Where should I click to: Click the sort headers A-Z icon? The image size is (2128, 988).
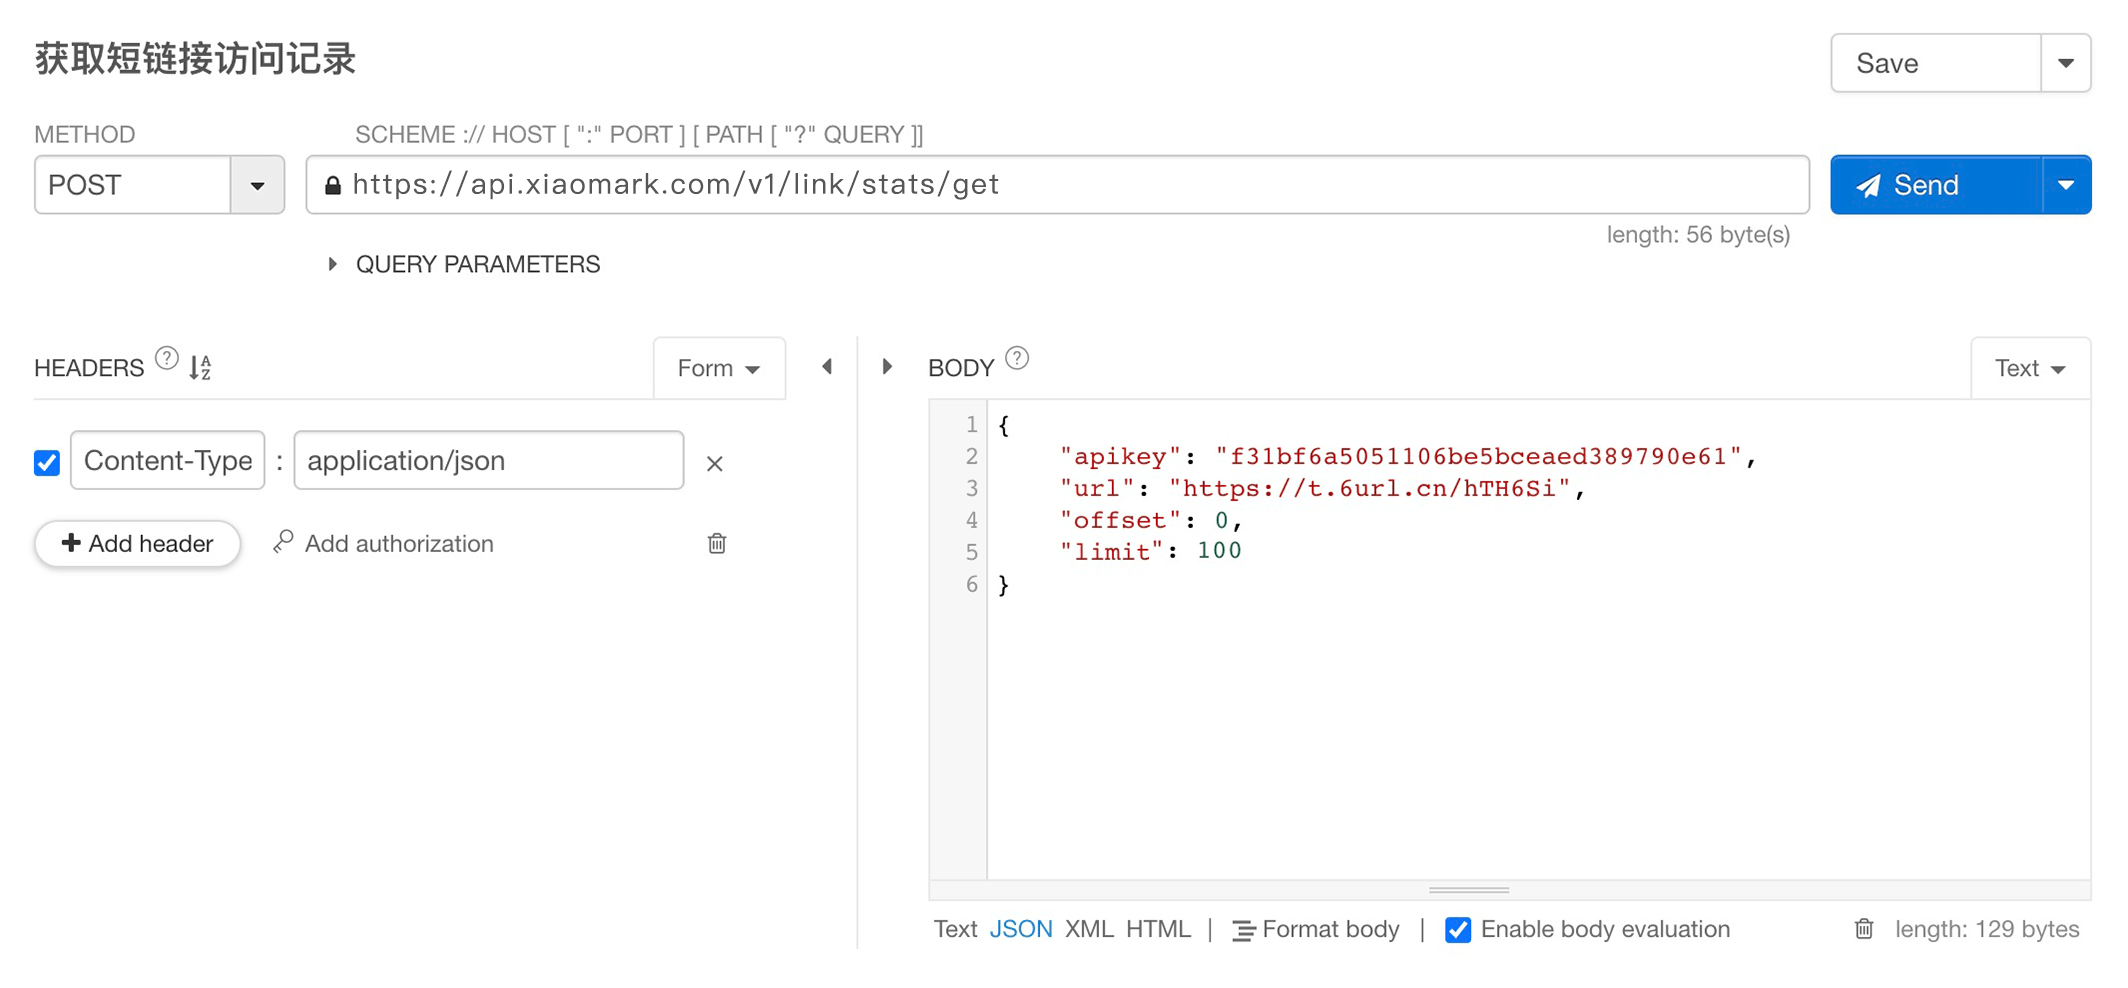(x=201, y=368)
